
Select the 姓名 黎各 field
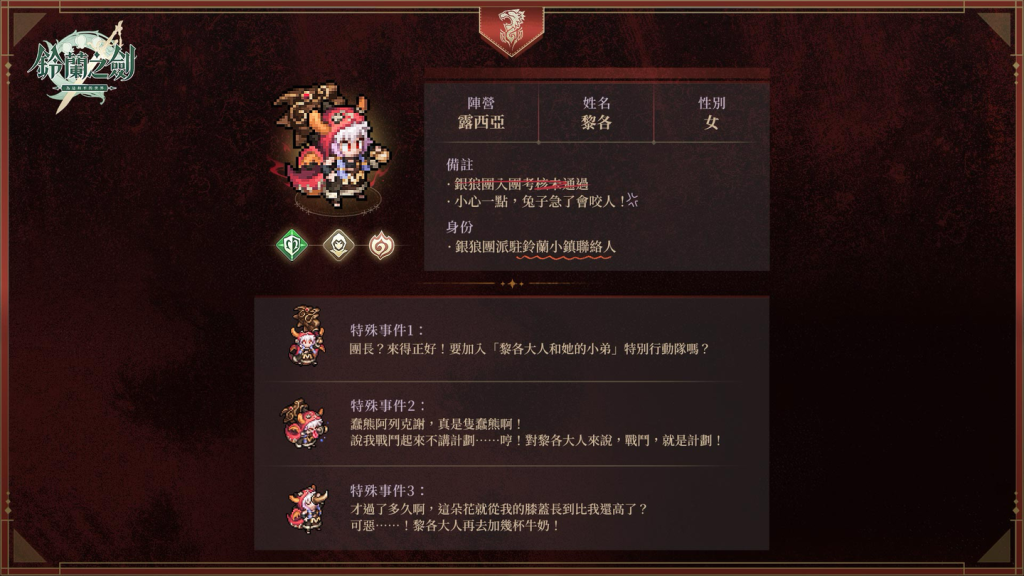[596, 113]
